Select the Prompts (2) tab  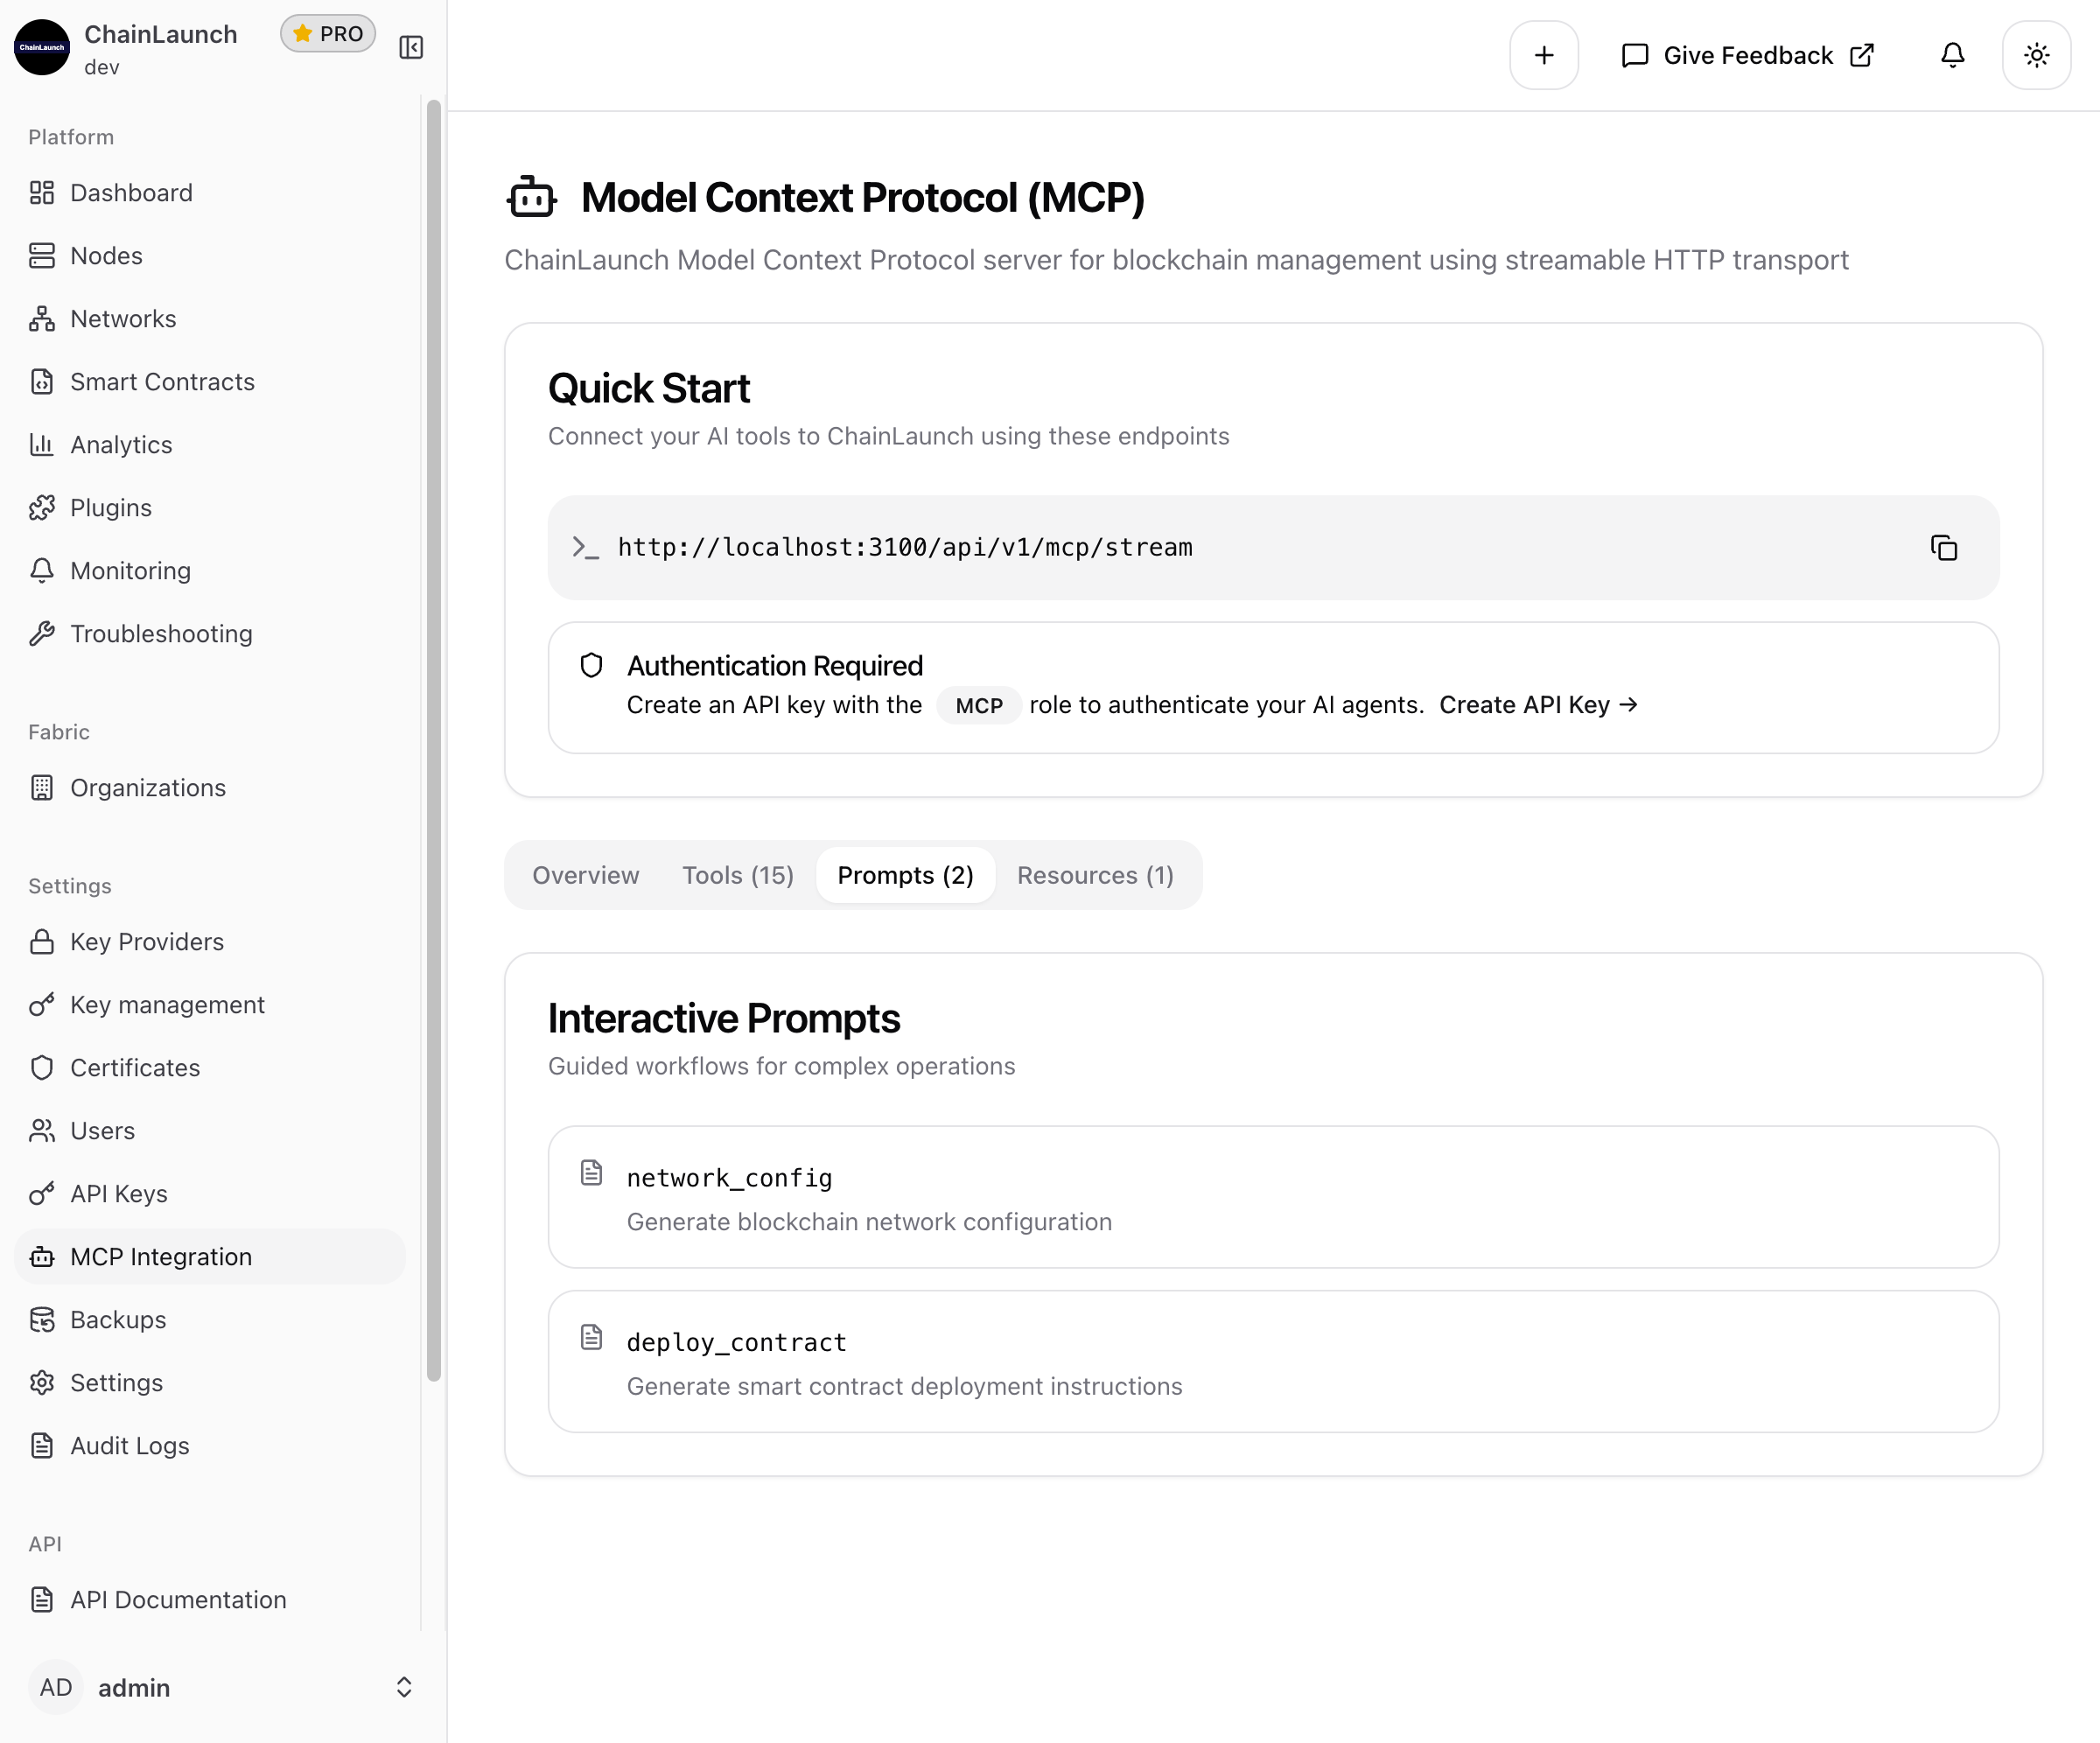pos(905,875)
